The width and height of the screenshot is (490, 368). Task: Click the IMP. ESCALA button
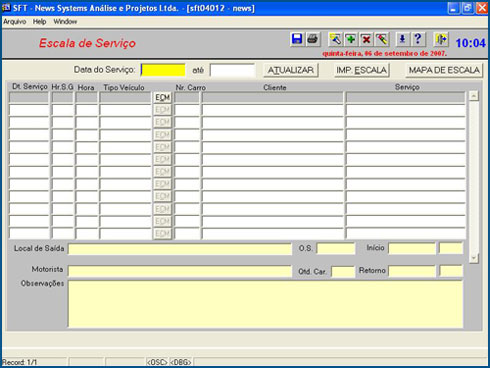point(361,70)
